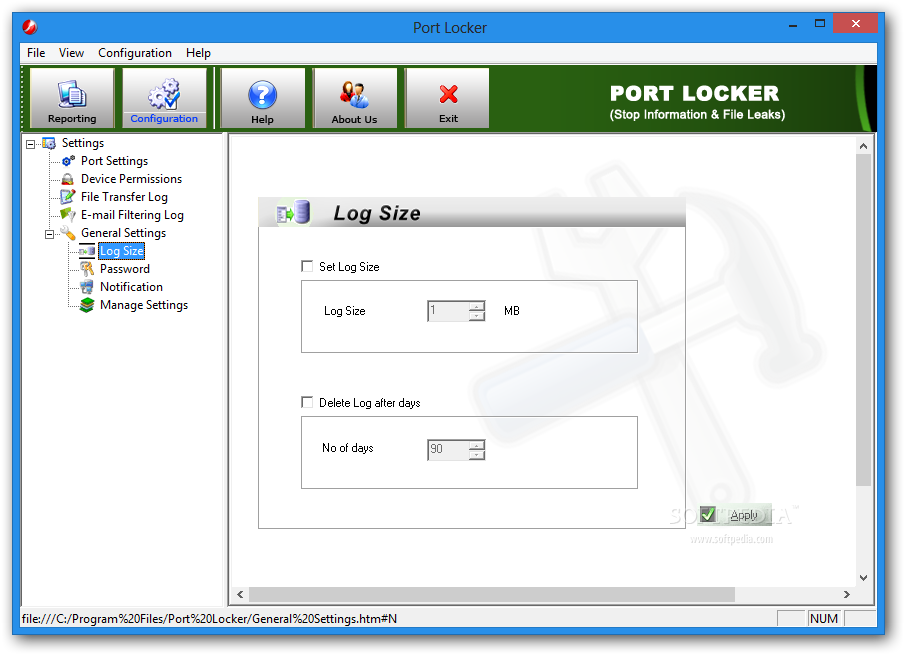Select Port Settings in the tree
905x655 pixels.
tap(114, 161)
